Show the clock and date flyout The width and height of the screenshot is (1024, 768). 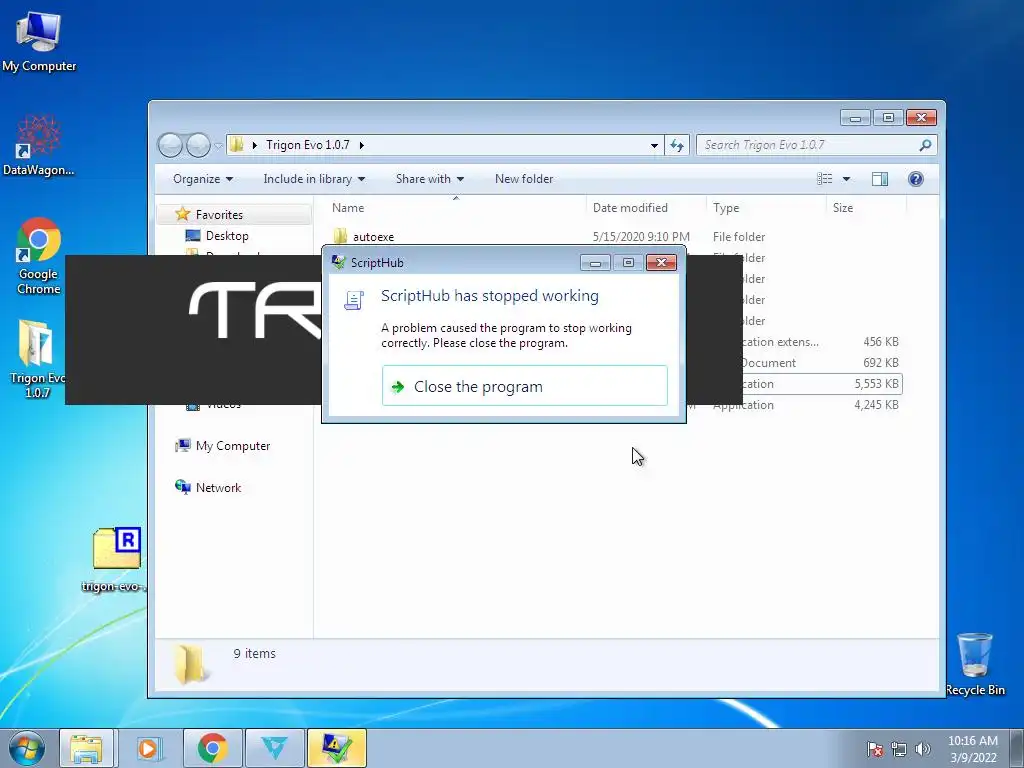coord(973,749)
